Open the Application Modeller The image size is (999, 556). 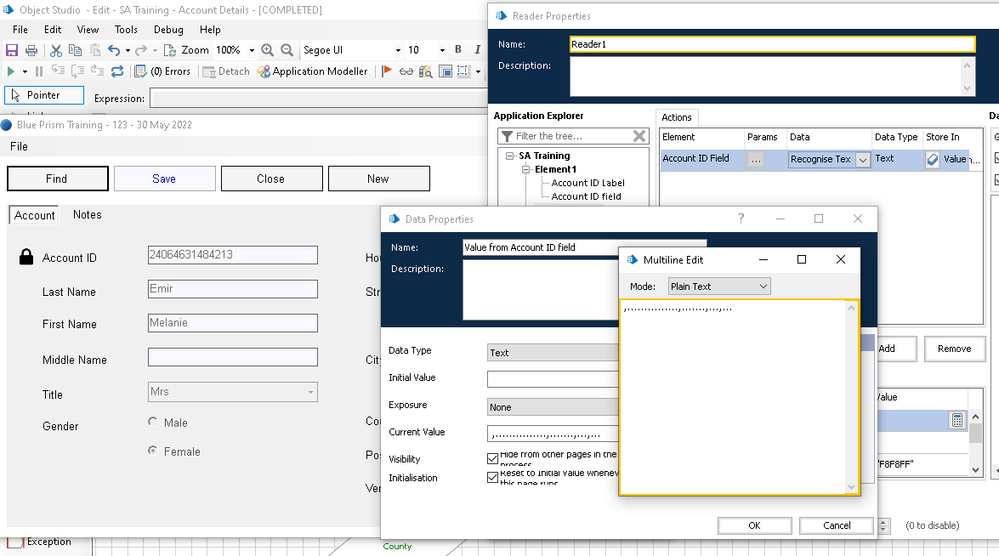313,71
